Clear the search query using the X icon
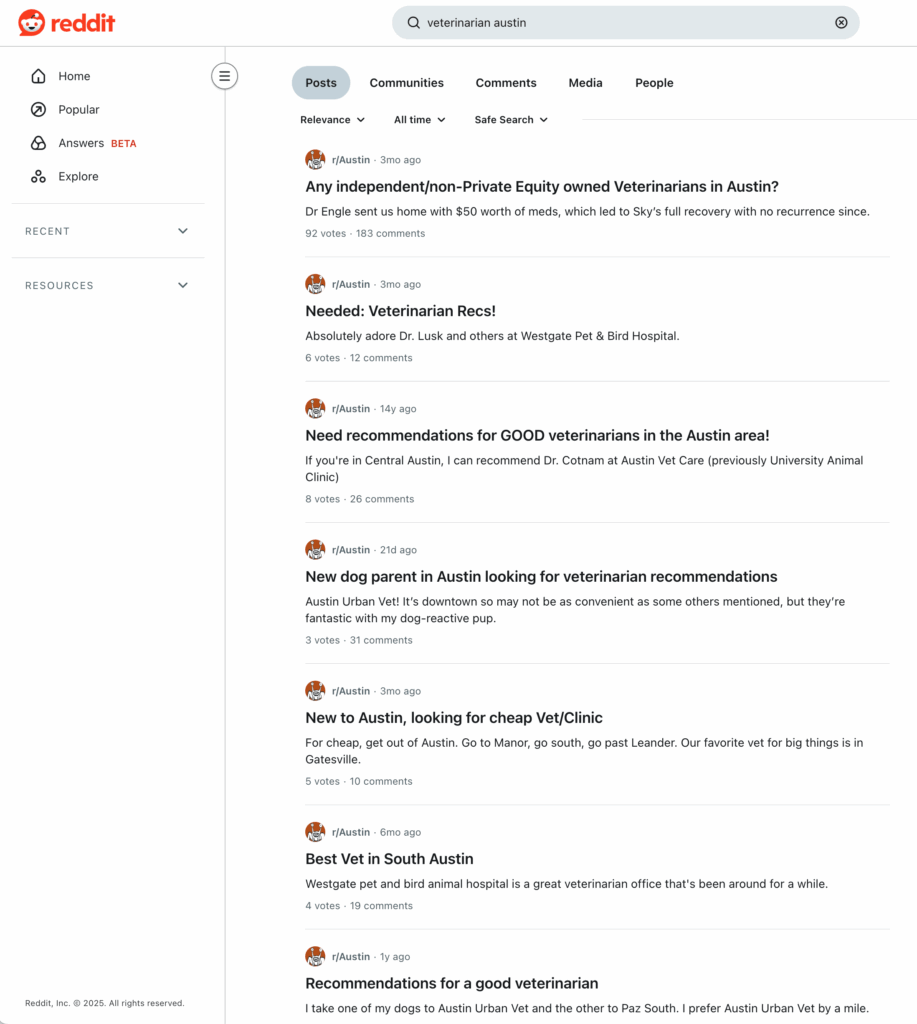The image size is (917, 1024). point(841,21)
